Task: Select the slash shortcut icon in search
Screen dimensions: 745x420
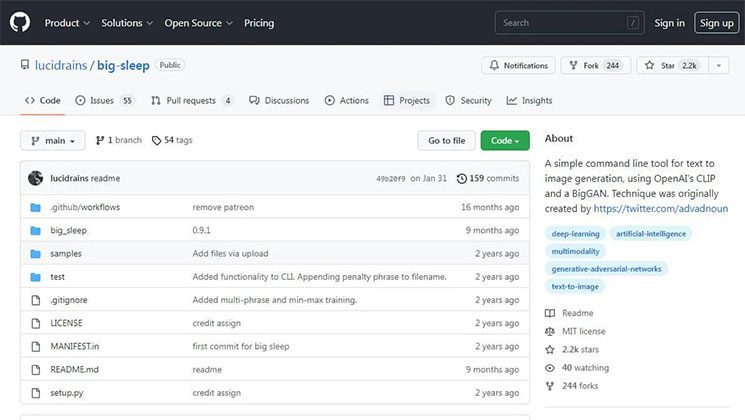Action: [x=633, y=23]
